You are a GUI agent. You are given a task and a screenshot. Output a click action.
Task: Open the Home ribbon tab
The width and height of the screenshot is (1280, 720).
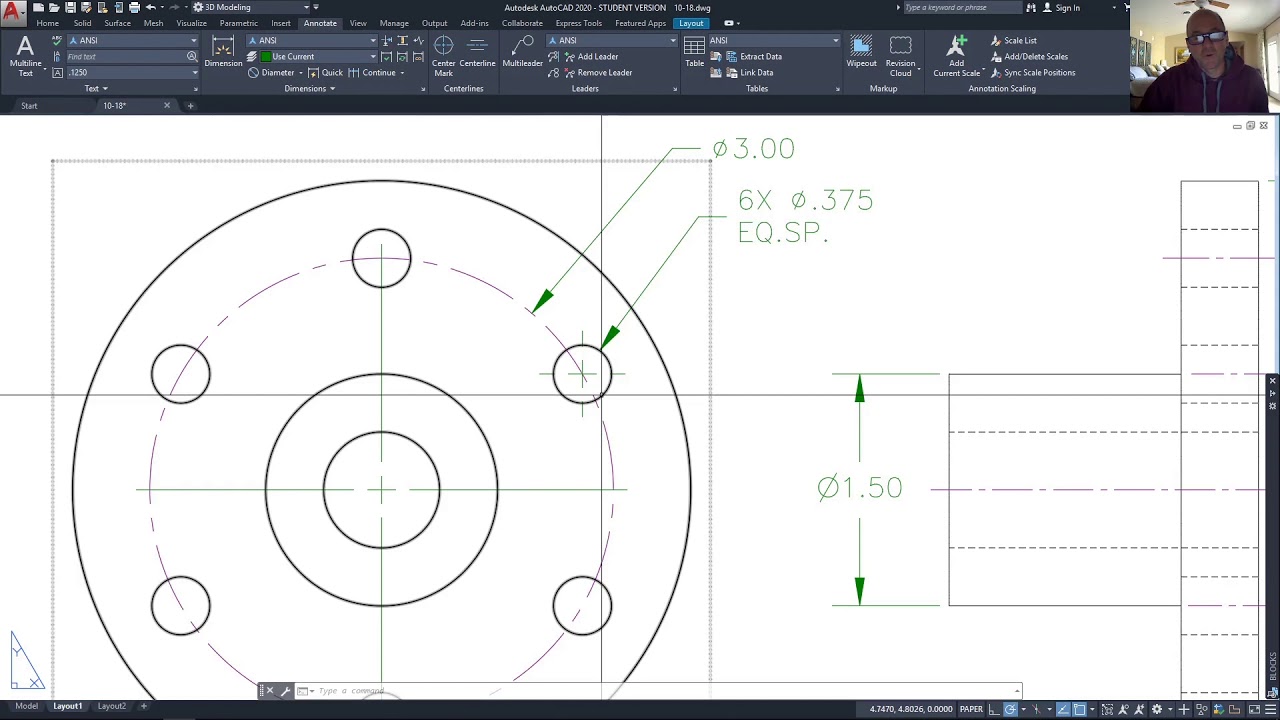point(47,23)
